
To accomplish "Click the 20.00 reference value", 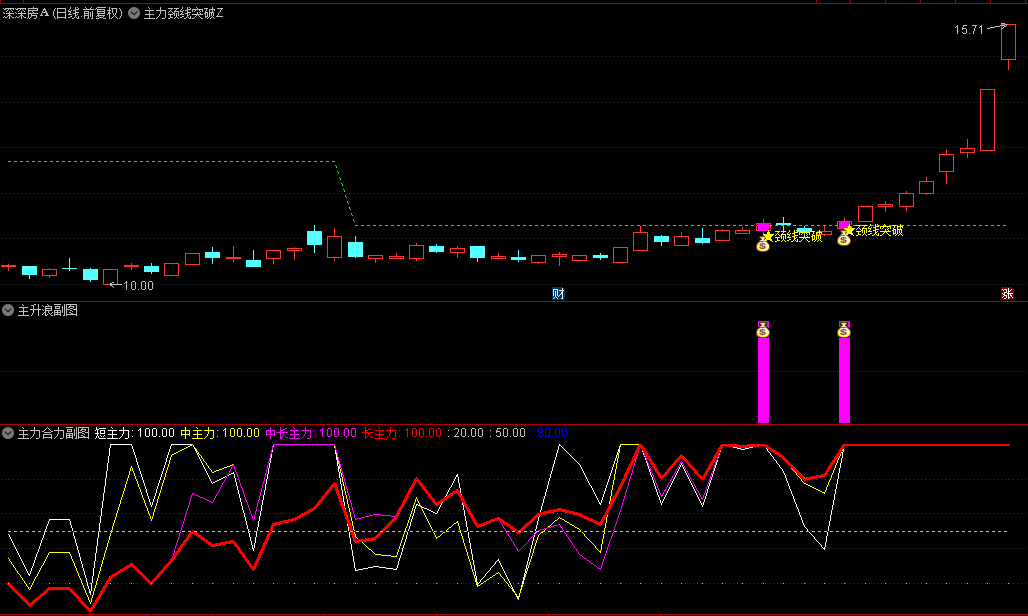I will (x=468, y=433).
